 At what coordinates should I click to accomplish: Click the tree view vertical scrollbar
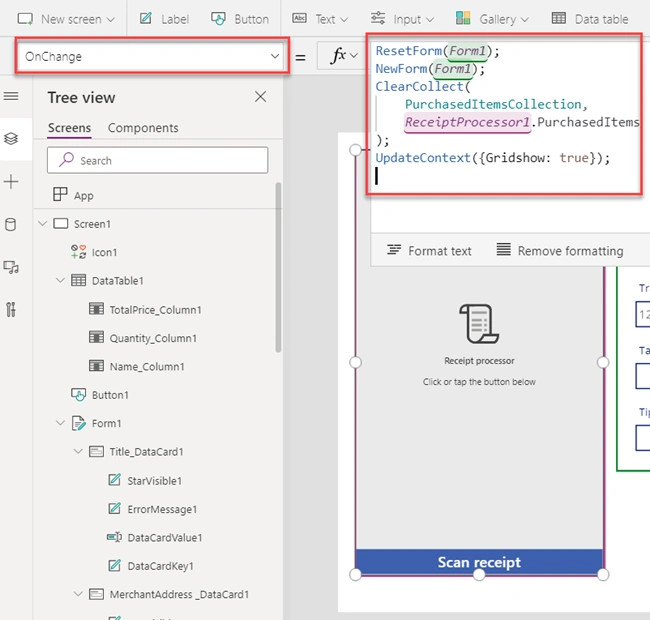278,267
